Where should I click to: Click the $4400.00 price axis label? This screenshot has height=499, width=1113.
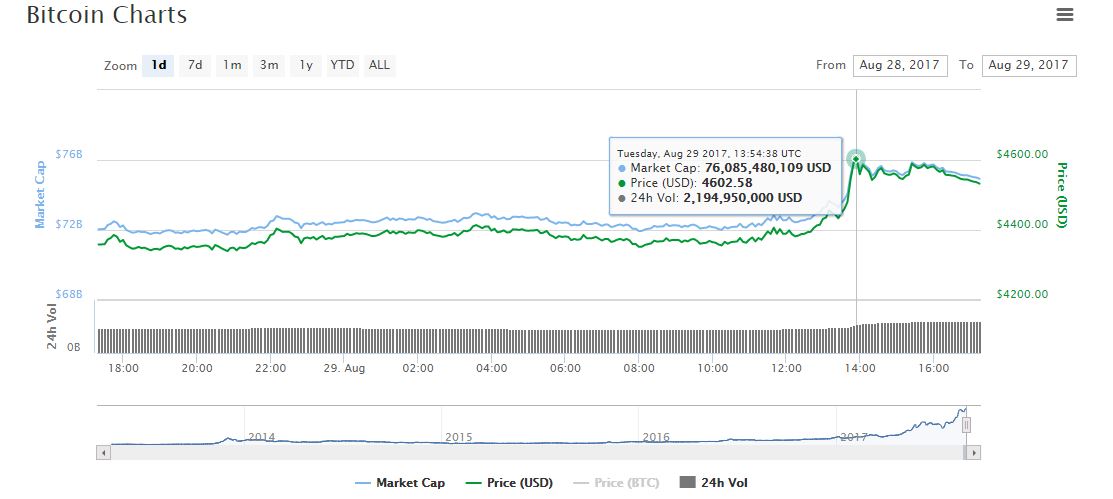click(1022, 224)
